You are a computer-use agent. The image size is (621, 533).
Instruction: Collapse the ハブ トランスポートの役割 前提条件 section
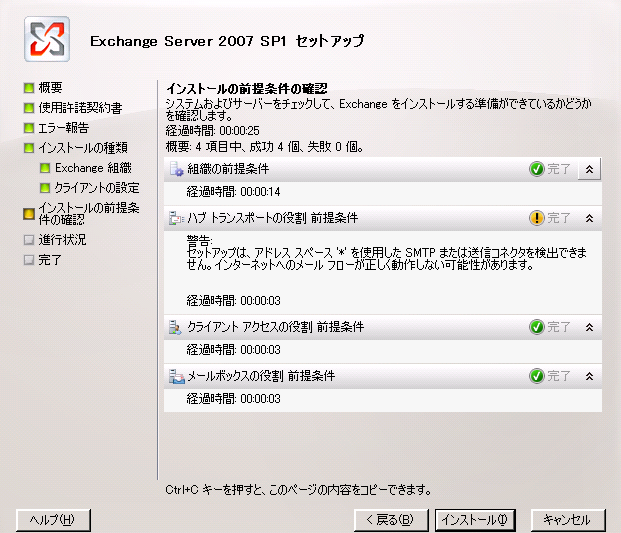click(589, 218)
